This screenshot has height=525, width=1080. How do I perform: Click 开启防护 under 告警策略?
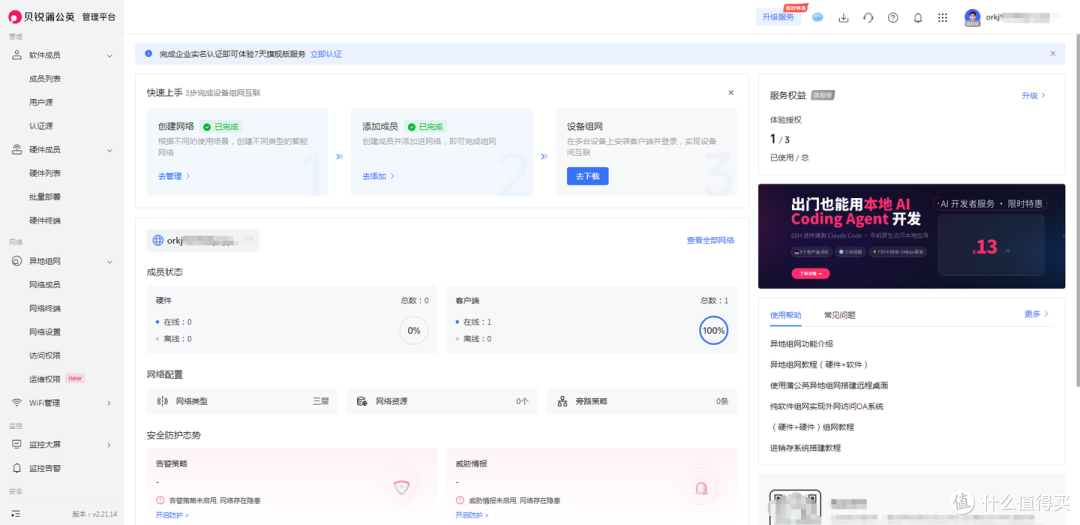pyautogui.click(x=172, y=515)
